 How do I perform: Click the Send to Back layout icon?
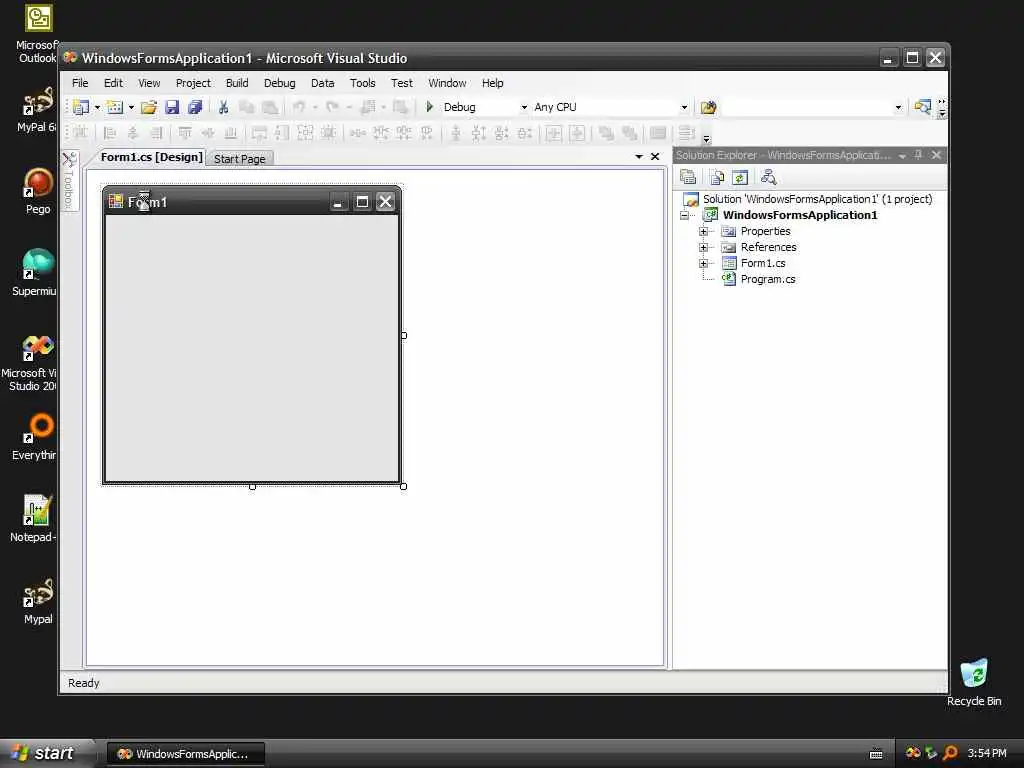[x=630, y=133]
